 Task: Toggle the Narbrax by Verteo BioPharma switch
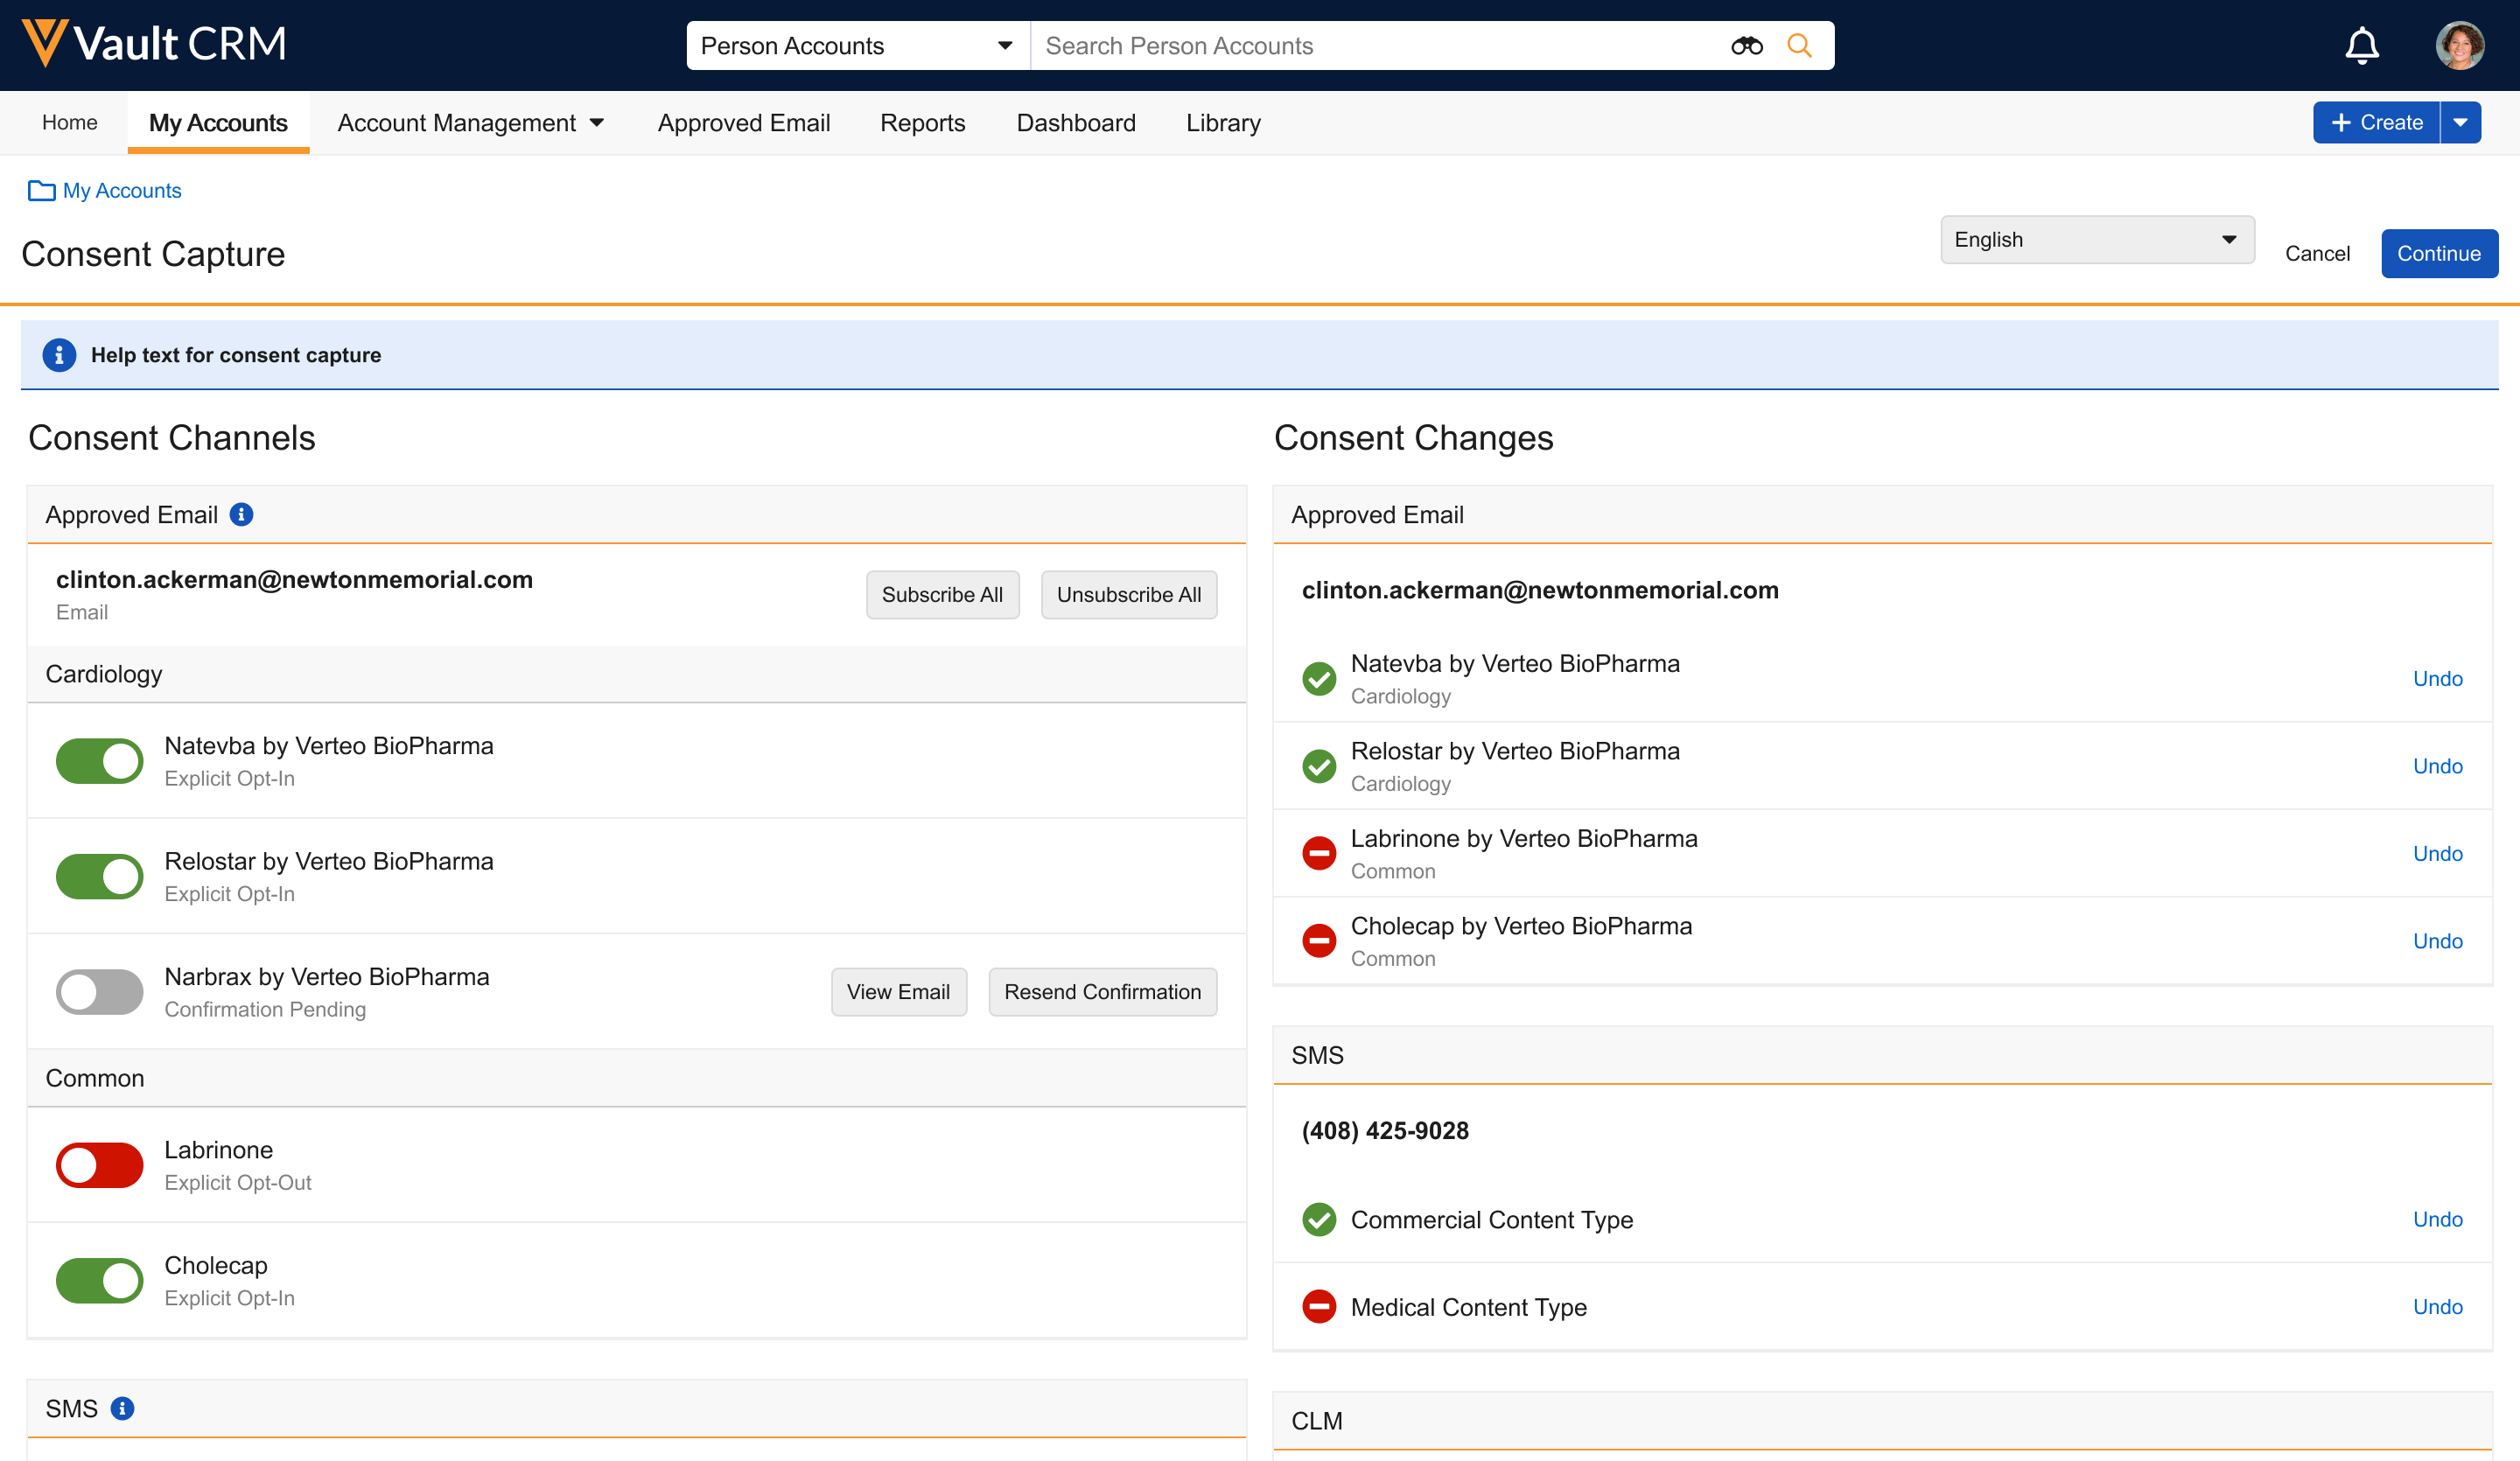99,992
